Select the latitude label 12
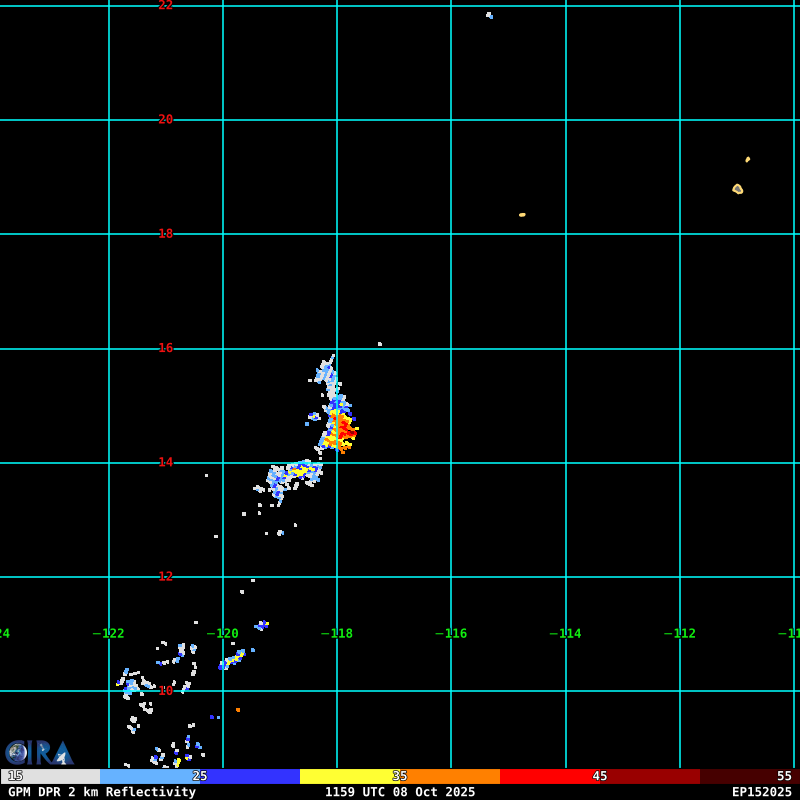This screenshot has width=800, height=800. [x=165, y=577]
